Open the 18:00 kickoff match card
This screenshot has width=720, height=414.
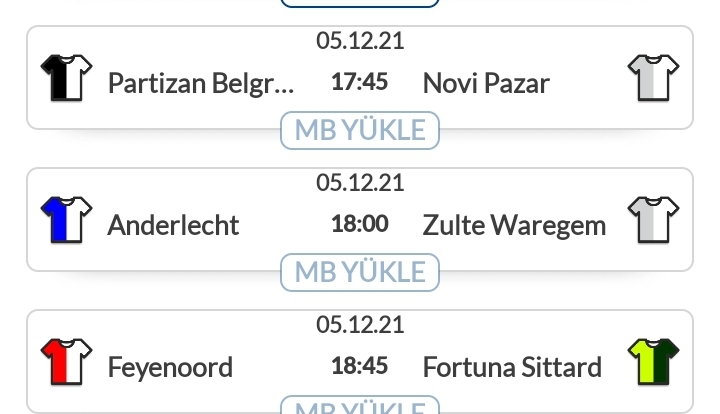(360, 219)
